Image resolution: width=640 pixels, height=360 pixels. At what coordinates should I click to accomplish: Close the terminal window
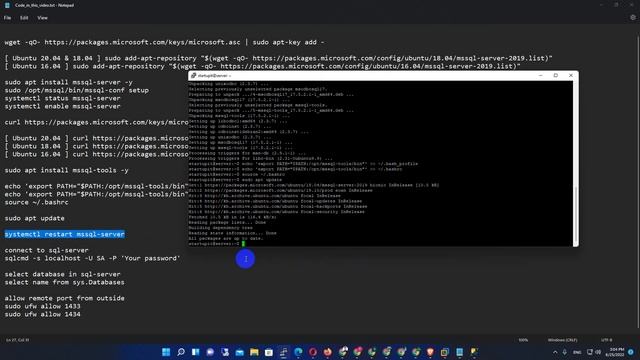tap(571, 76)
